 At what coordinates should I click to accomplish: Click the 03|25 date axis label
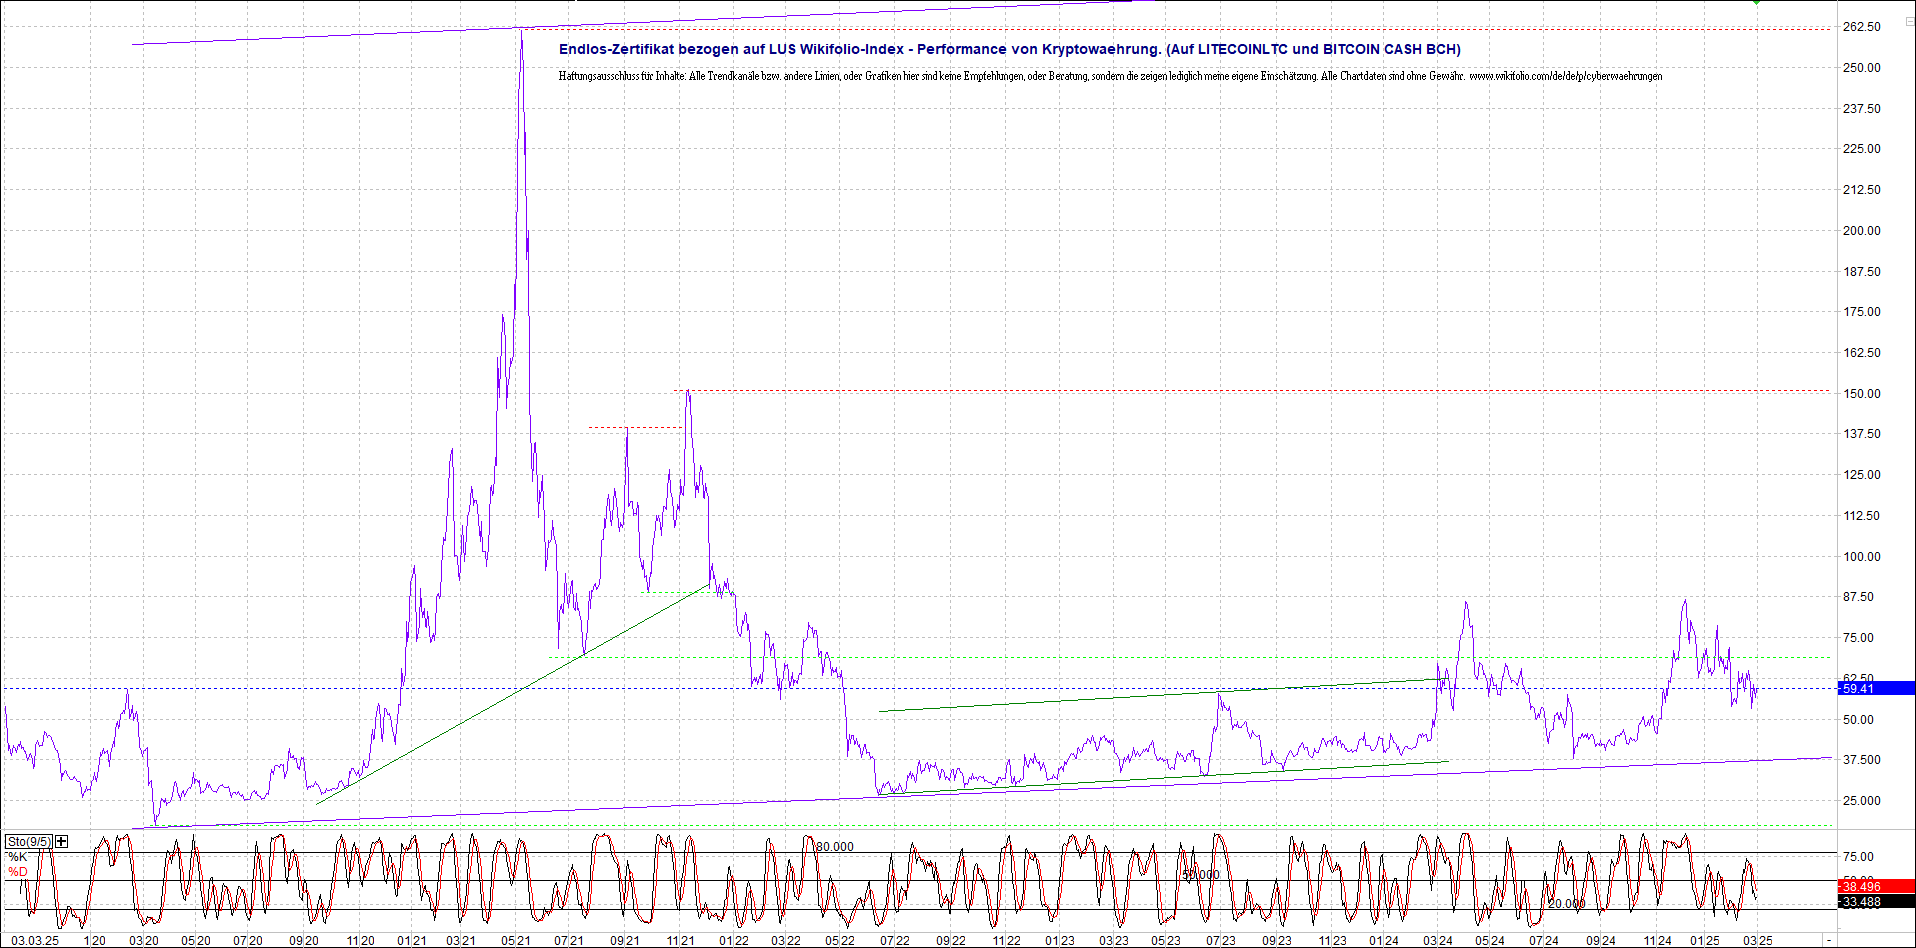pos(1758,941)
